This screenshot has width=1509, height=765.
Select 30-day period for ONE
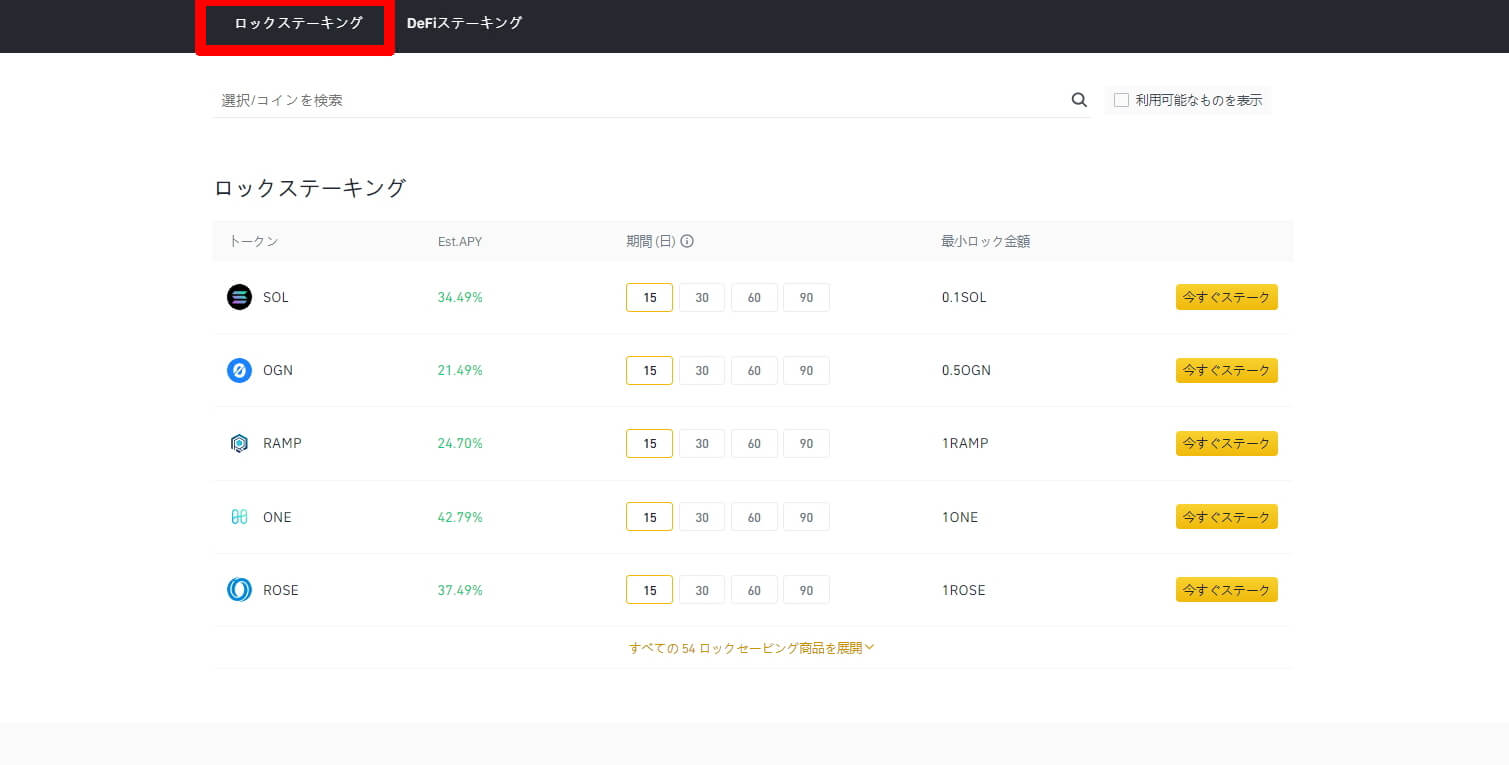(702, 517)
